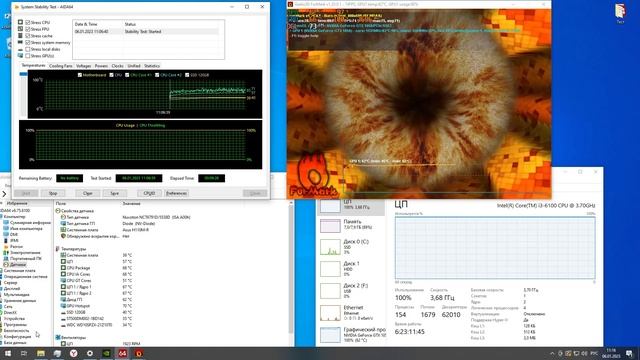Expand Операционная система in AIDA64 tree

tap(25, 276)
